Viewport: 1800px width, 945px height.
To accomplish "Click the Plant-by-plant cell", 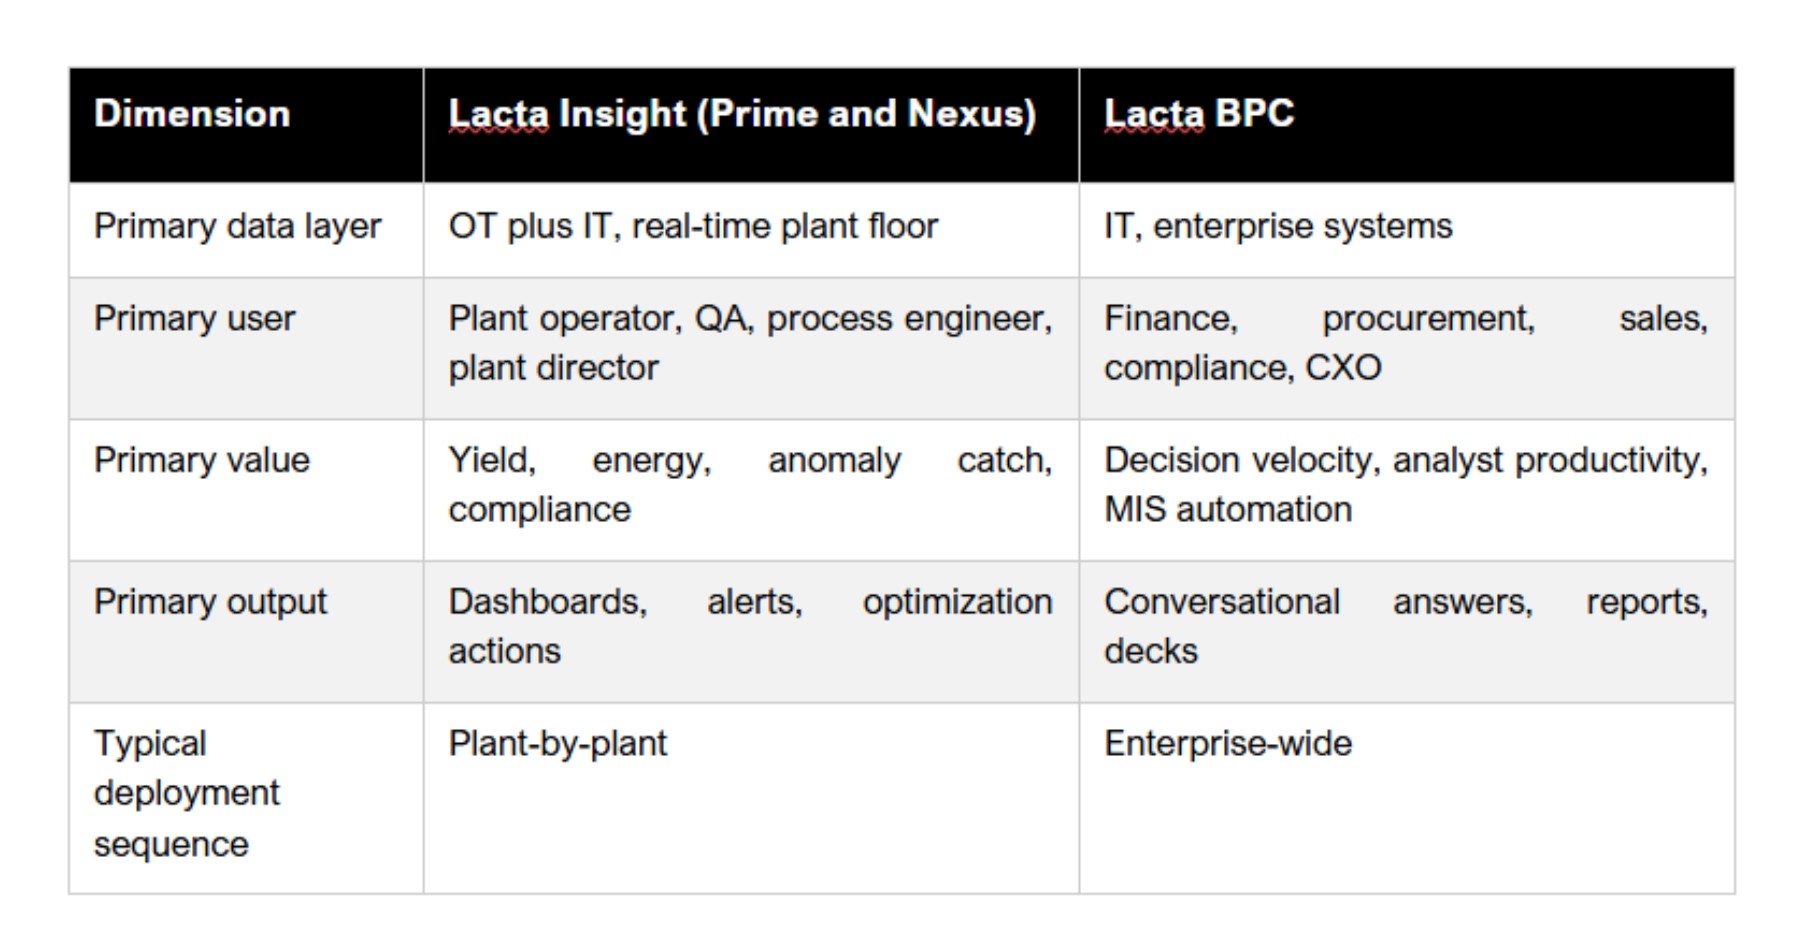I will point(557,744).
